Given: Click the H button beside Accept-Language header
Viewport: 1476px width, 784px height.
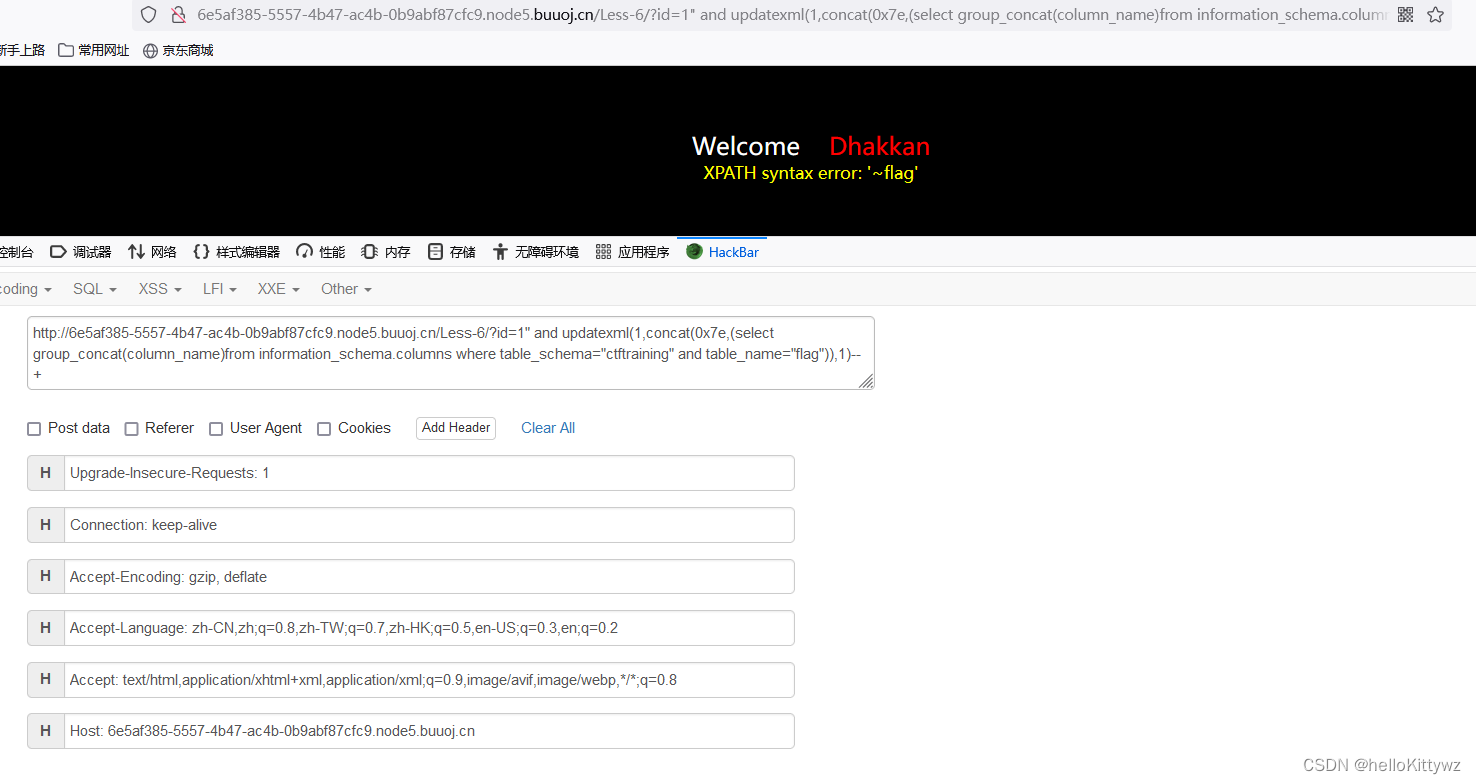Looking at the screenshot, I should coord(46,628).
